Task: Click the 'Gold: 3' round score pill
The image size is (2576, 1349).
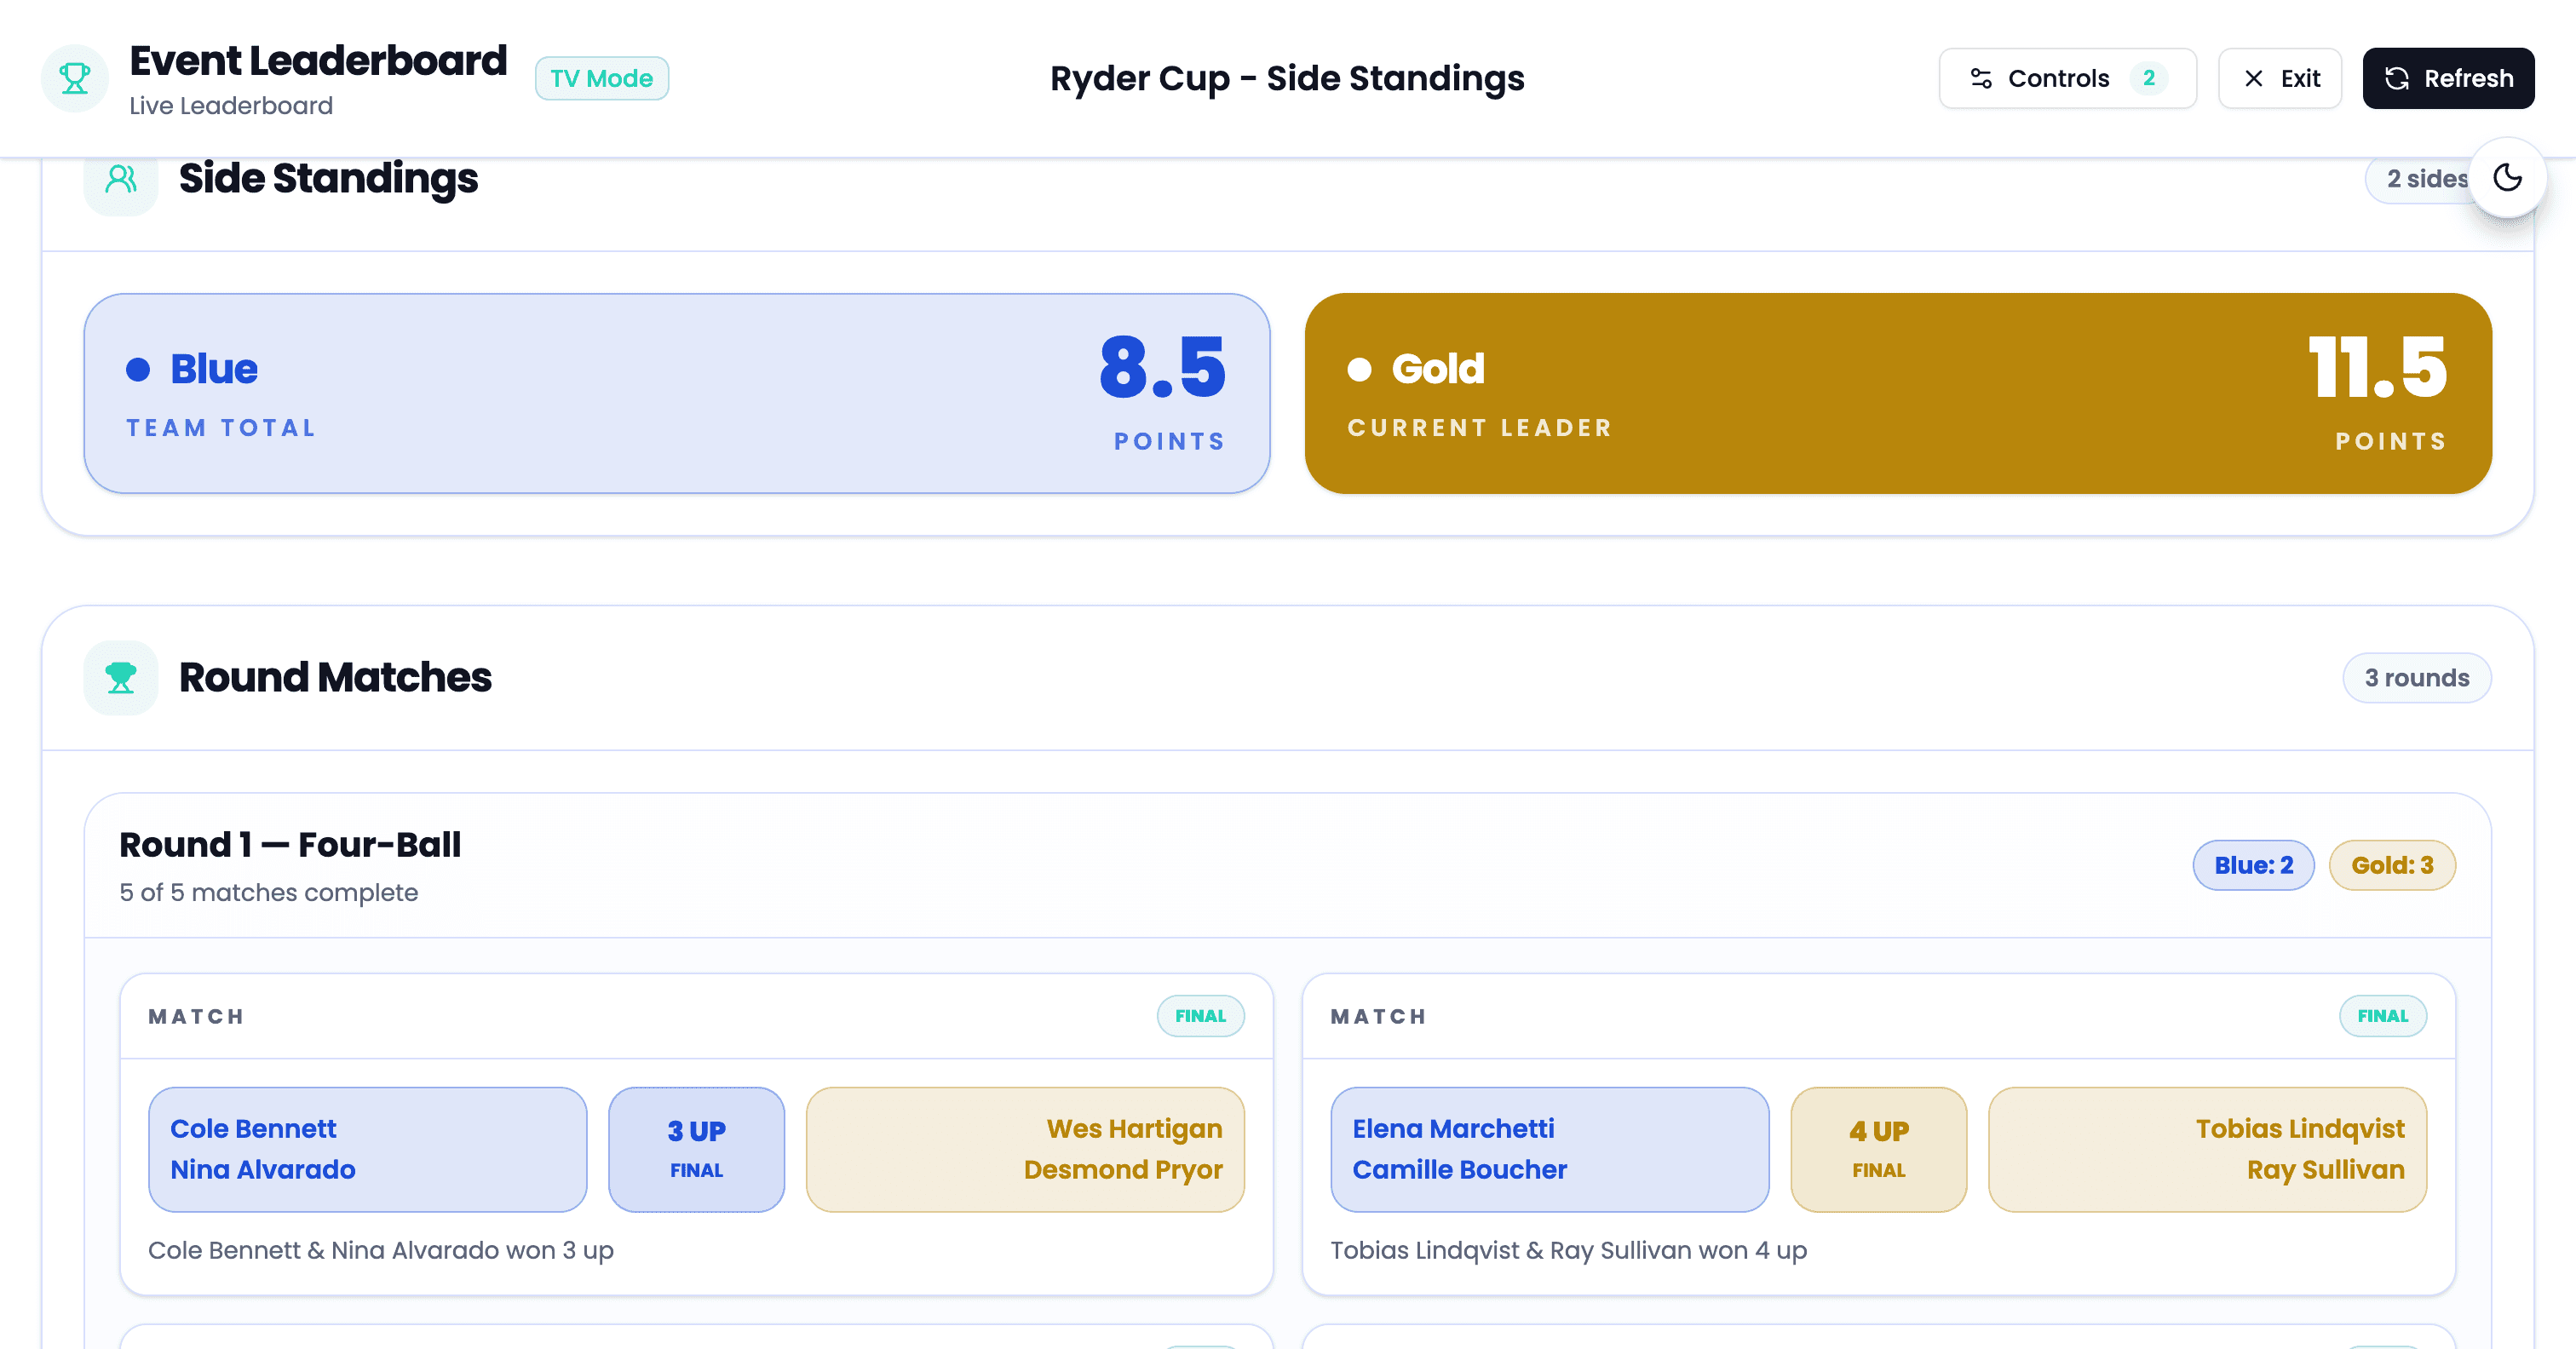Action: point(2392,865)
